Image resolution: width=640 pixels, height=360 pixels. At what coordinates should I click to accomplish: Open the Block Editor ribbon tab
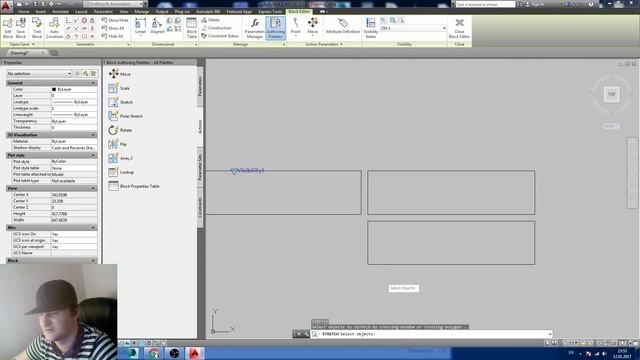[x=299, y=11]
